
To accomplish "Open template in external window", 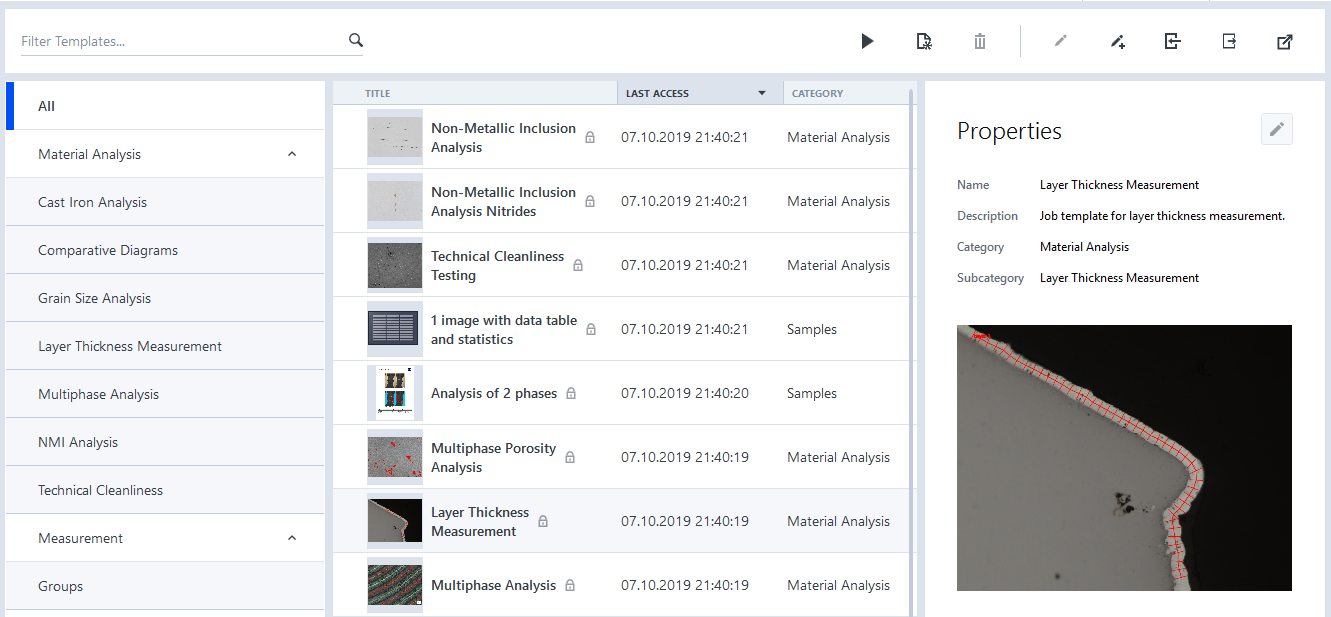I will point(1284,41).
